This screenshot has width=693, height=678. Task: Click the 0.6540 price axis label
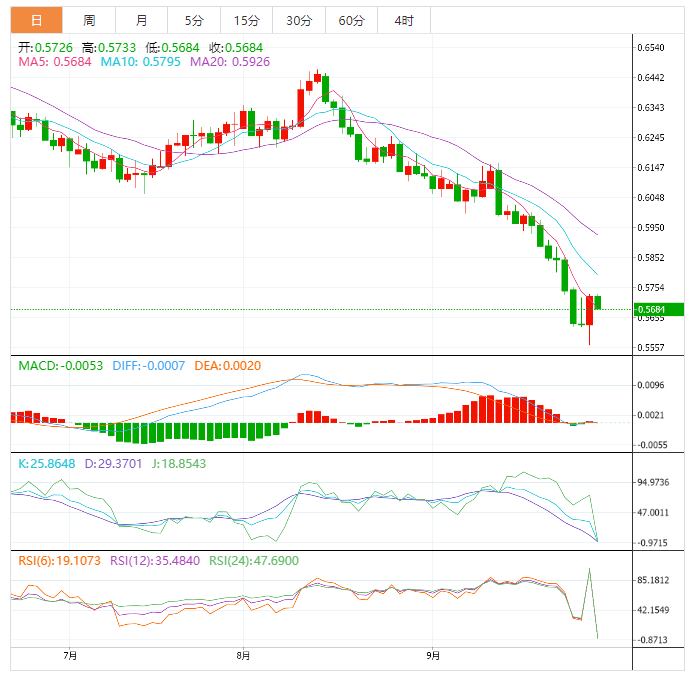651,48
